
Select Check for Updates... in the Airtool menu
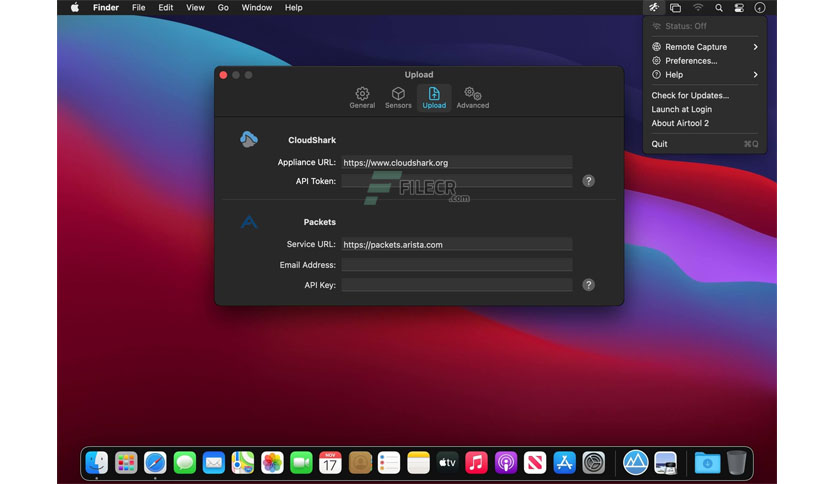pos(704,95)
